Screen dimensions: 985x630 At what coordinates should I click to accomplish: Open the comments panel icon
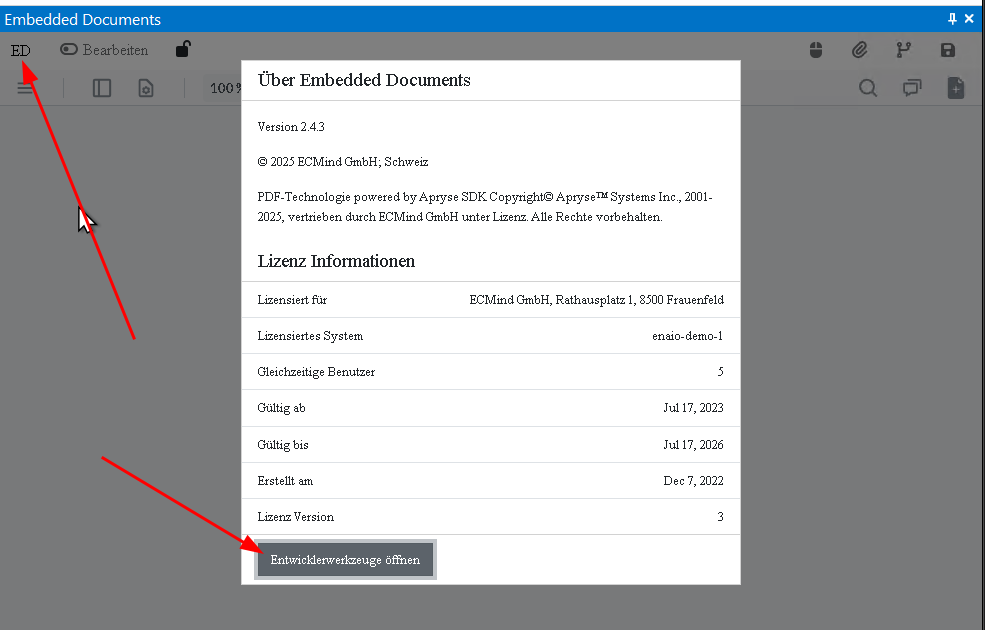pyautogui.click(x=912, y=88)
